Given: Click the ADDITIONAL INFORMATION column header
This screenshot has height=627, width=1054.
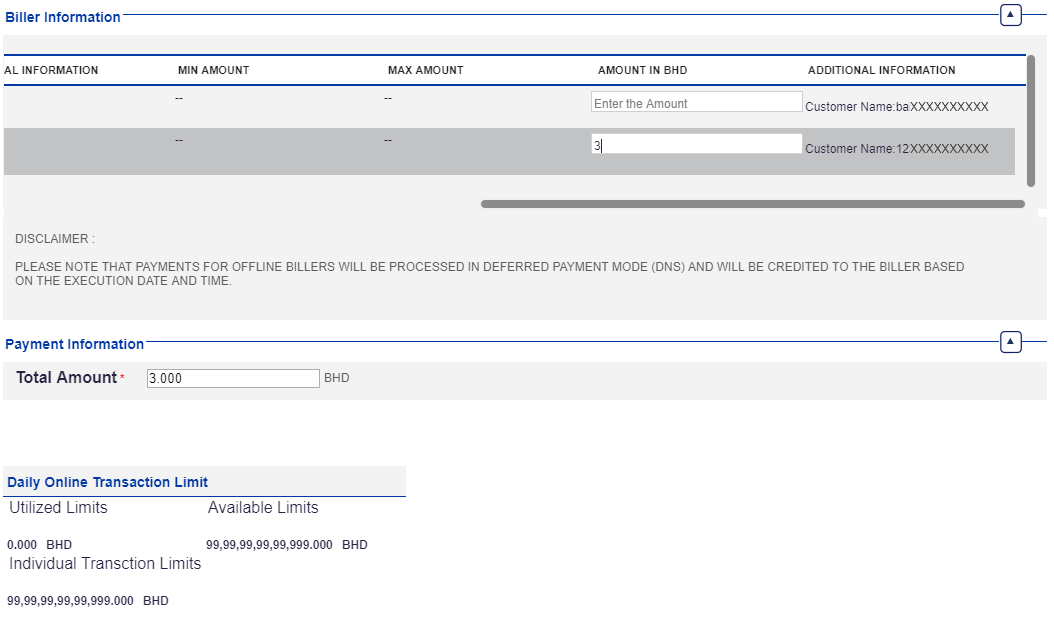Looking at the screenshot, I should (x=881, y=70).
